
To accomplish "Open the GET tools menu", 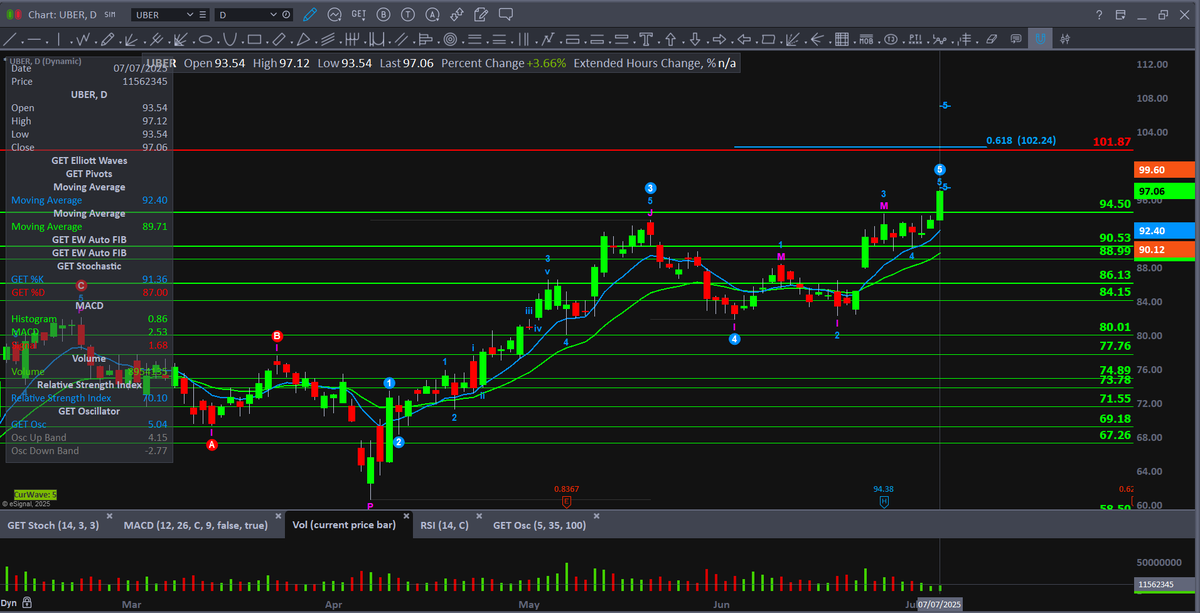I will click(359, 14).
